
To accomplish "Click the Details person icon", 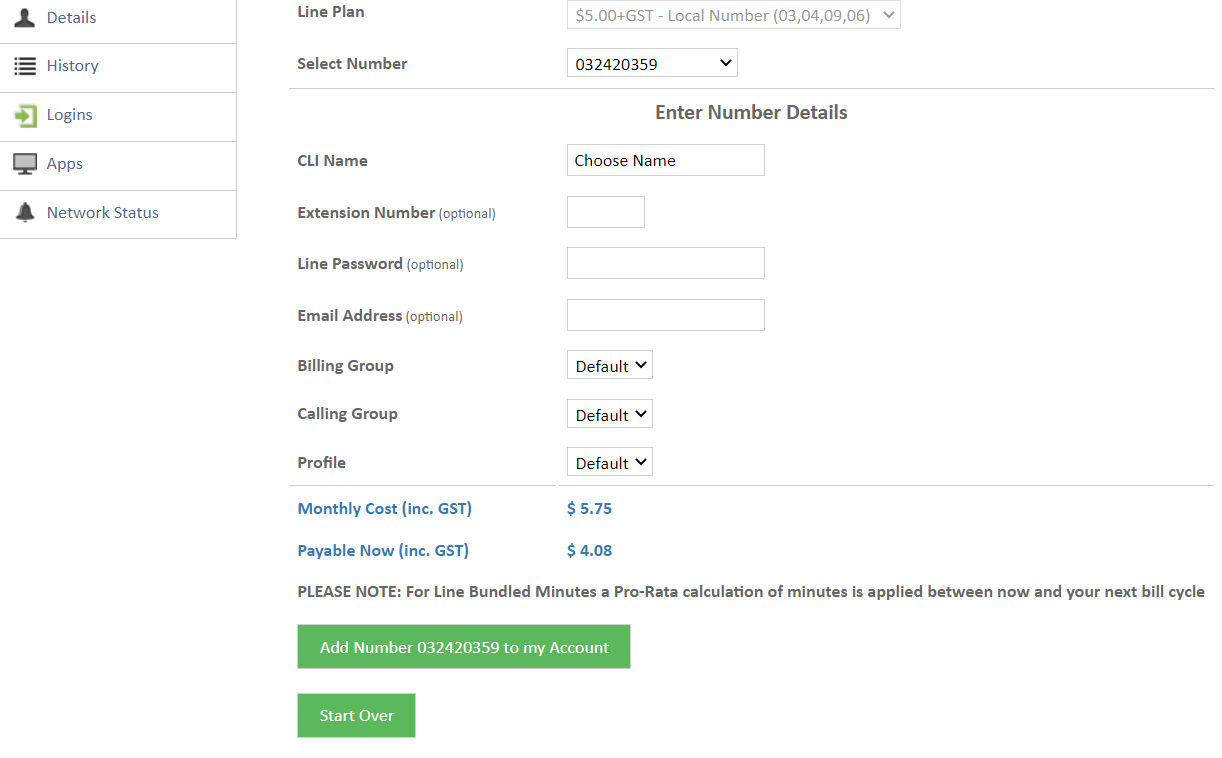I will [25, 17].
